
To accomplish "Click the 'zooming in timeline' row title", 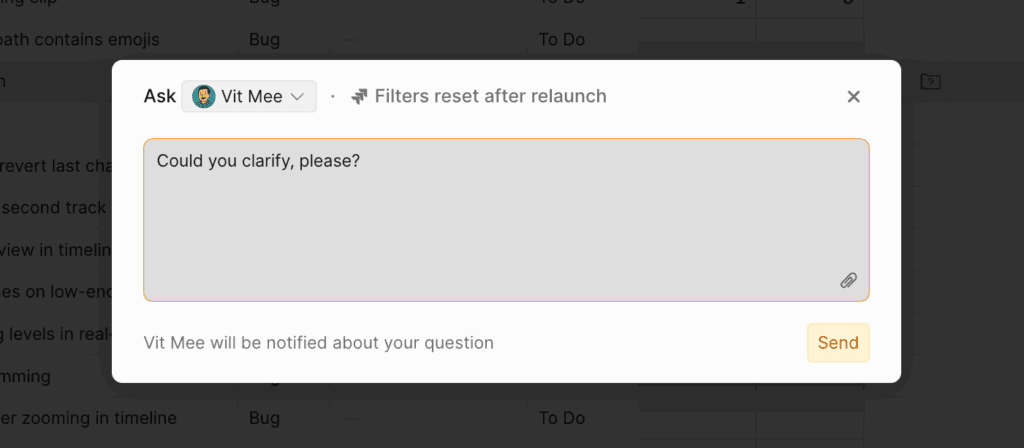I will click(88, 418).
